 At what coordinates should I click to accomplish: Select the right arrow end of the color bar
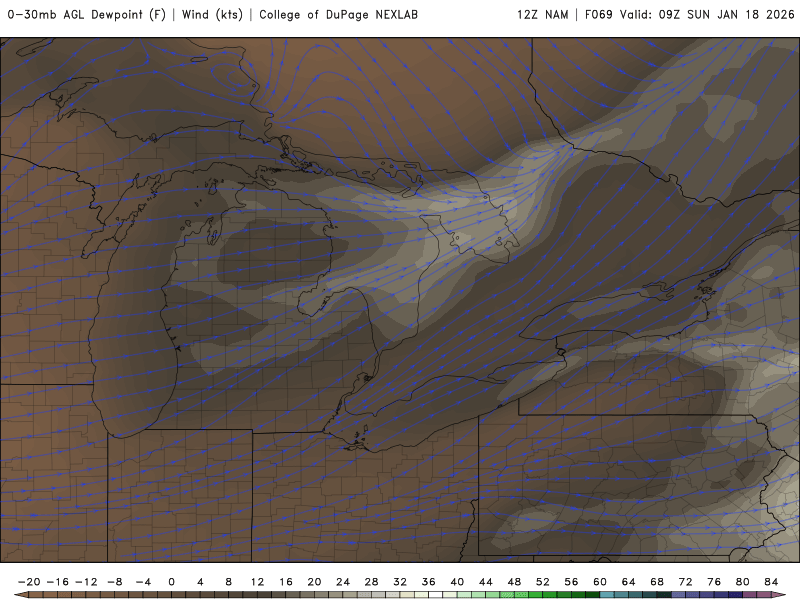click(x=779, y=595)
